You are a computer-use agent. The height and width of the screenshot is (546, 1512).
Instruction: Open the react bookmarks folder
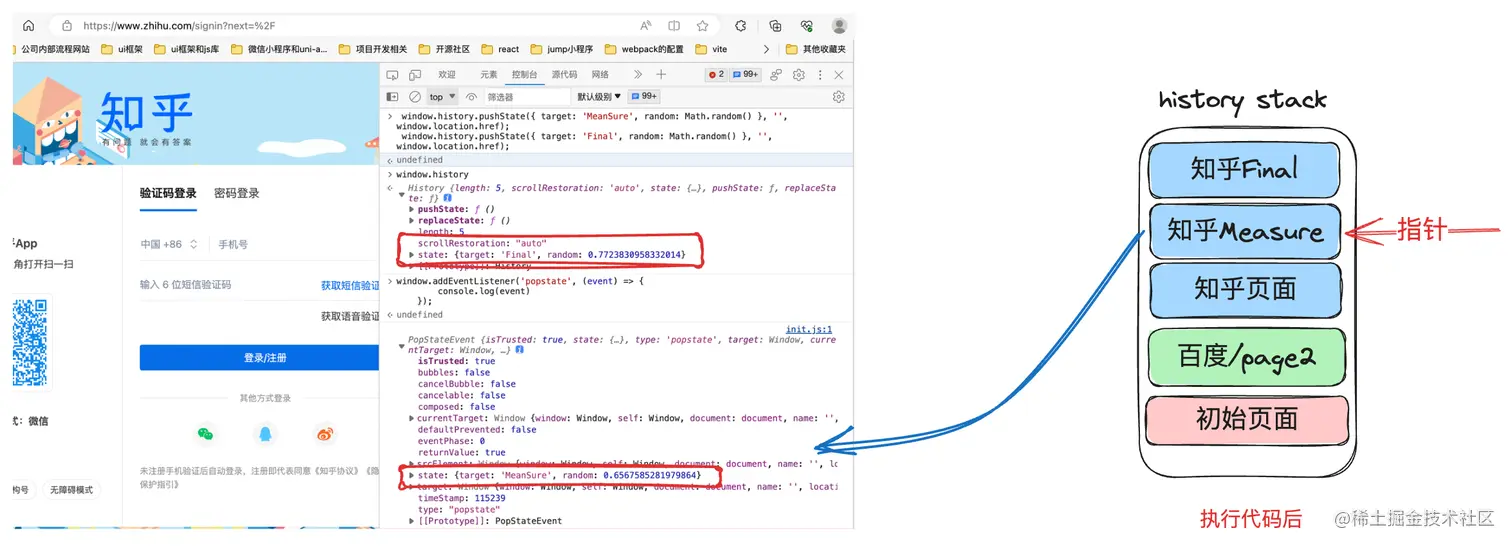(501, 49)
